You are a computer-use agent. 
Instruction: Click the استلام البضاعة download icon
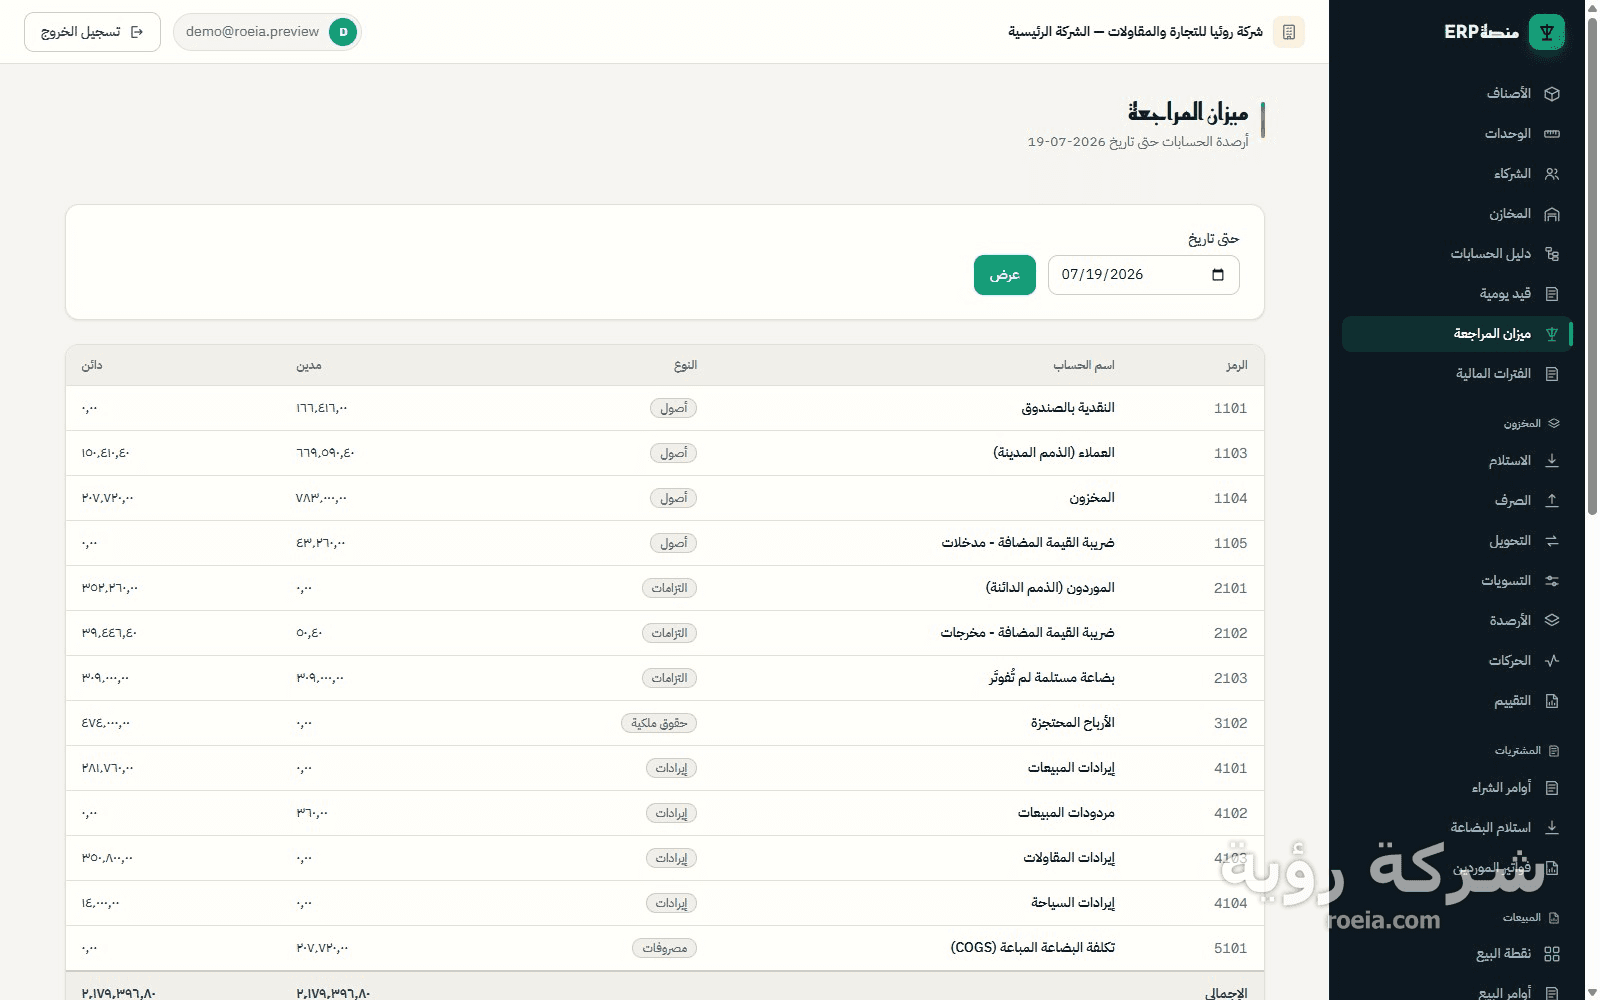[1552, 828]
